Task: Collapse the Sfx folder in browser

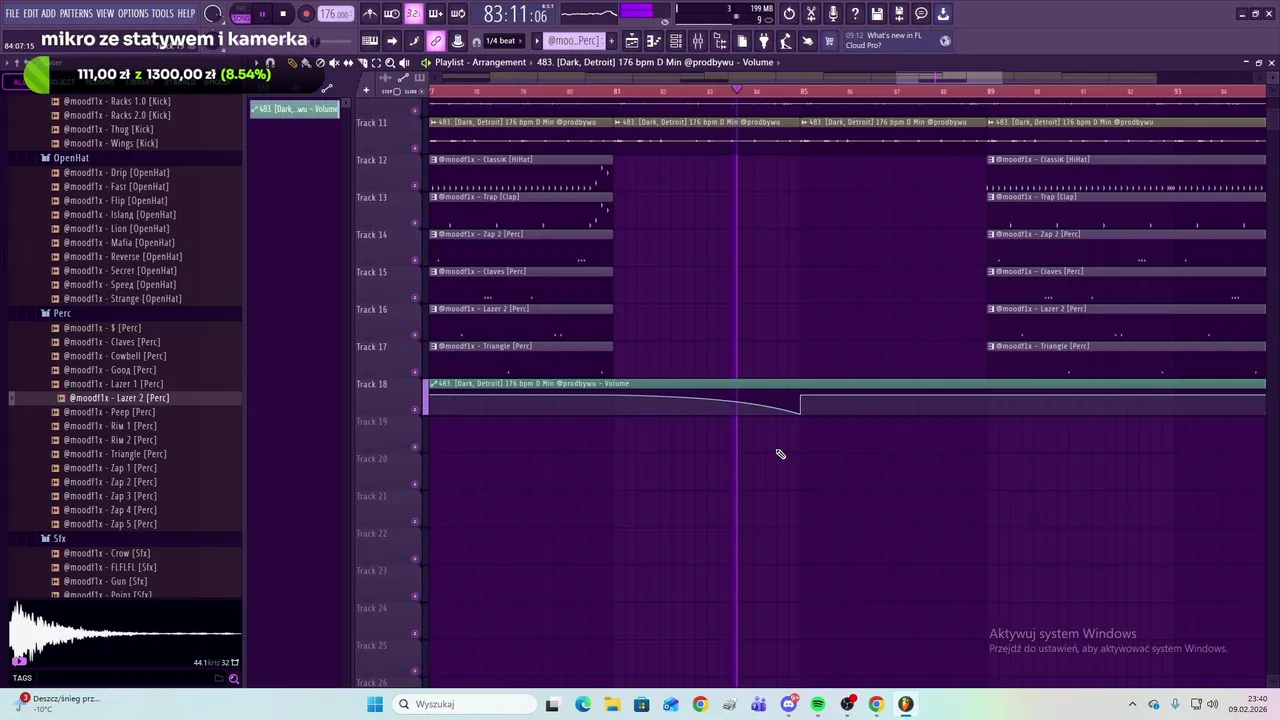Action: [x=59, y=538]
